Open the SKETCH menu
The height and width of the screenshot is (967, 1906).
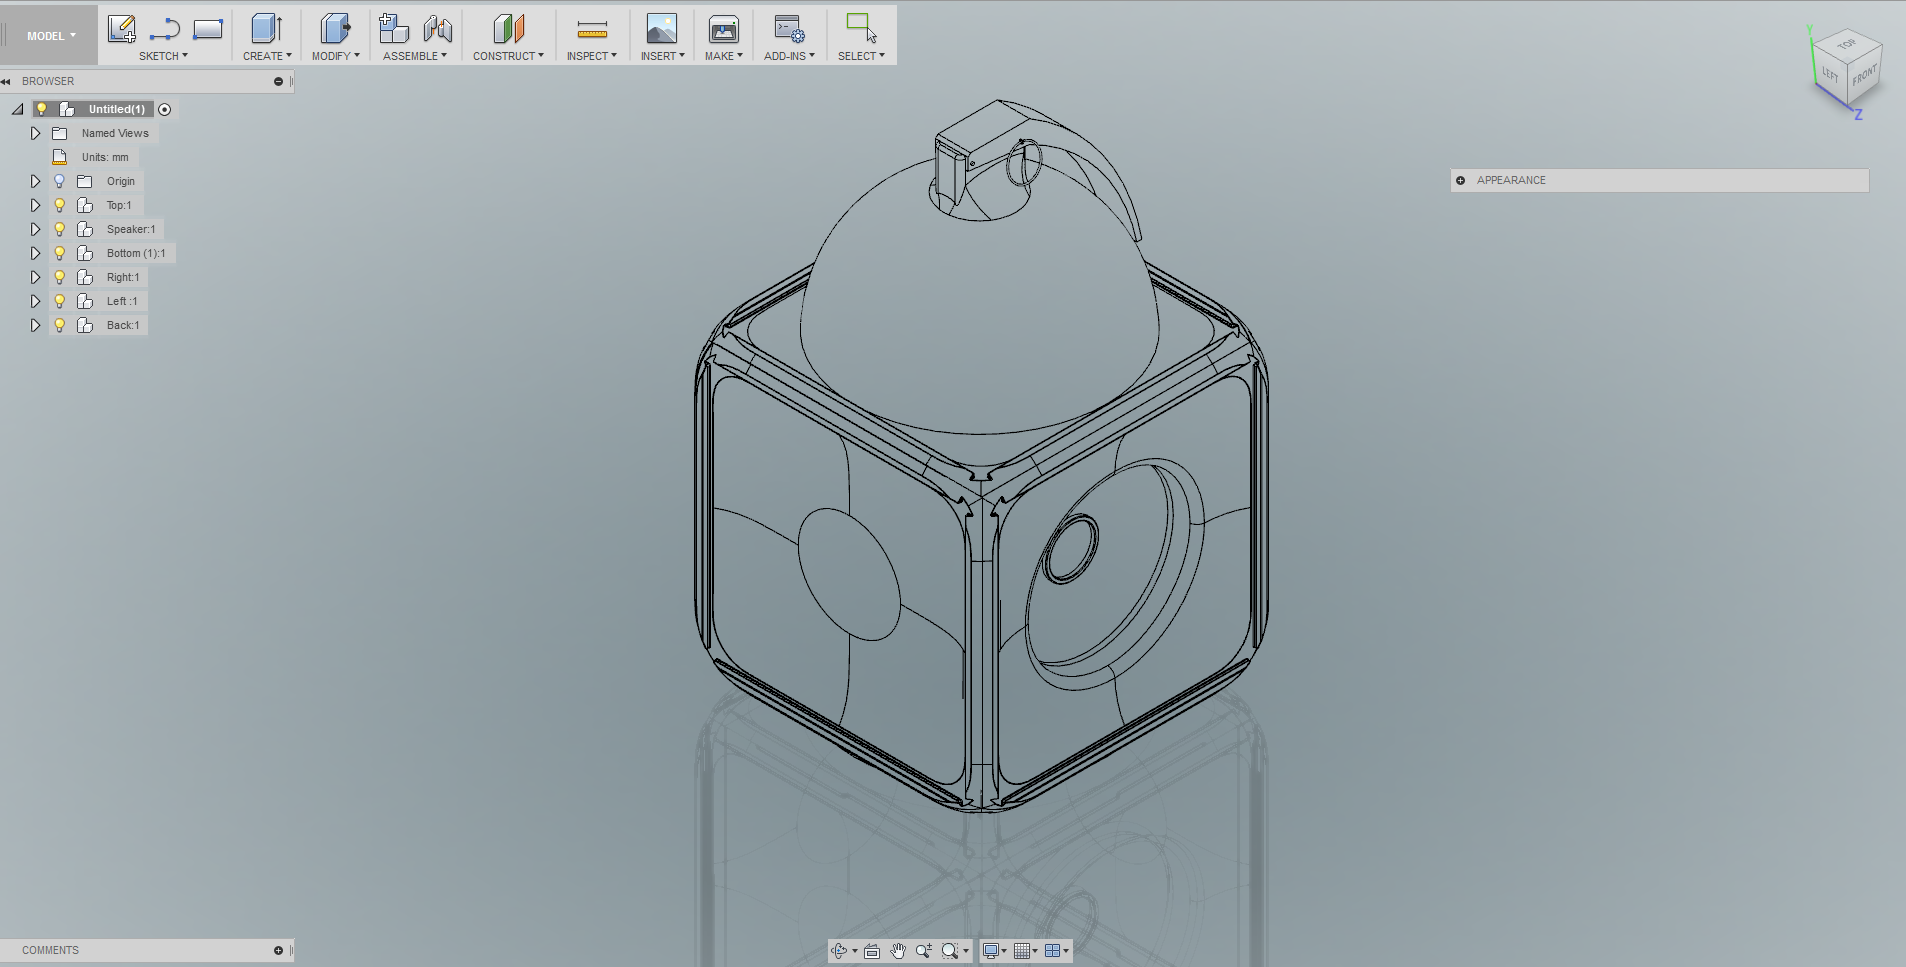[163, 56]
